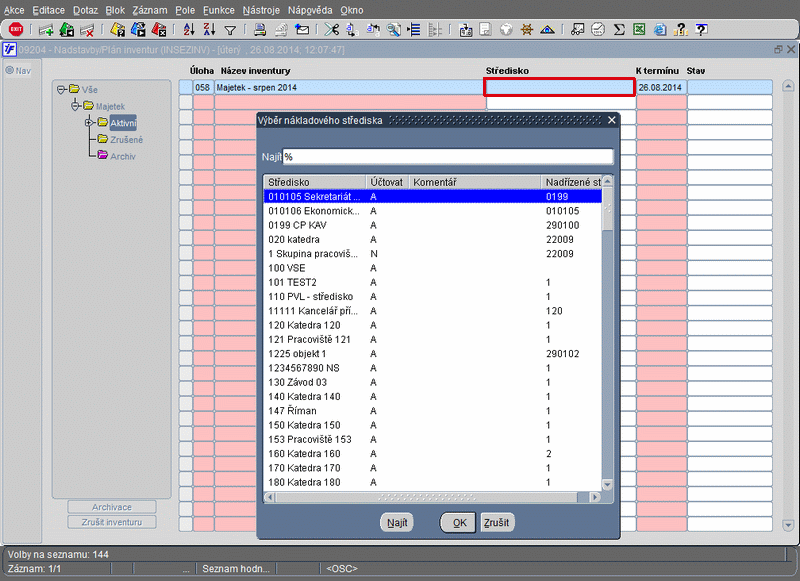Click the printer icon in toolbar

coord(260,30)
